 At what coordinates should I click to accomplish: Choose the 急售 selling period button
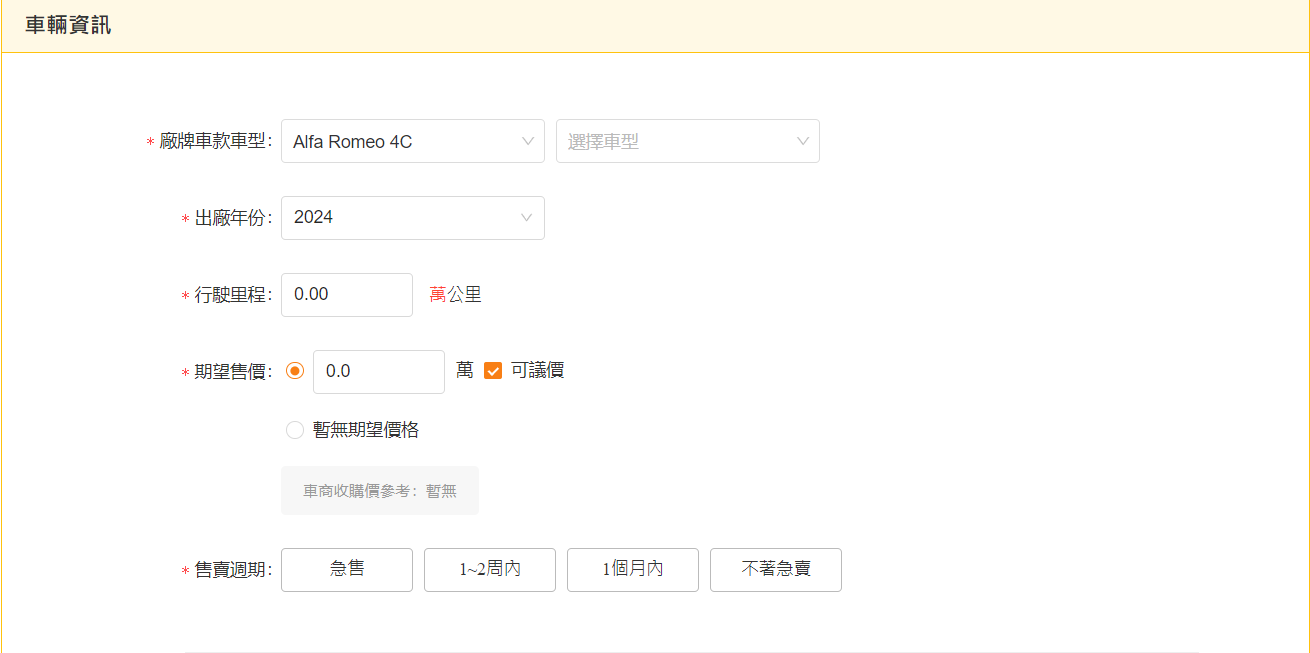346,569
